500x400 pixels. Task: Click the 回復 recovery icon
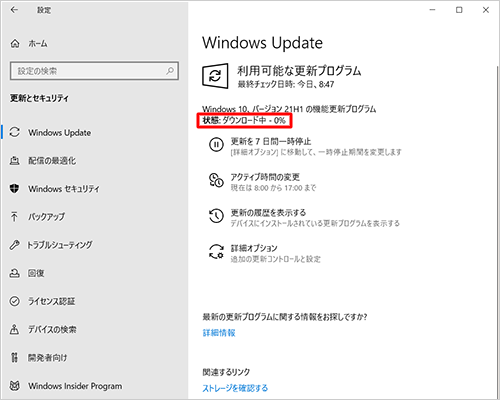pos(14,273)
